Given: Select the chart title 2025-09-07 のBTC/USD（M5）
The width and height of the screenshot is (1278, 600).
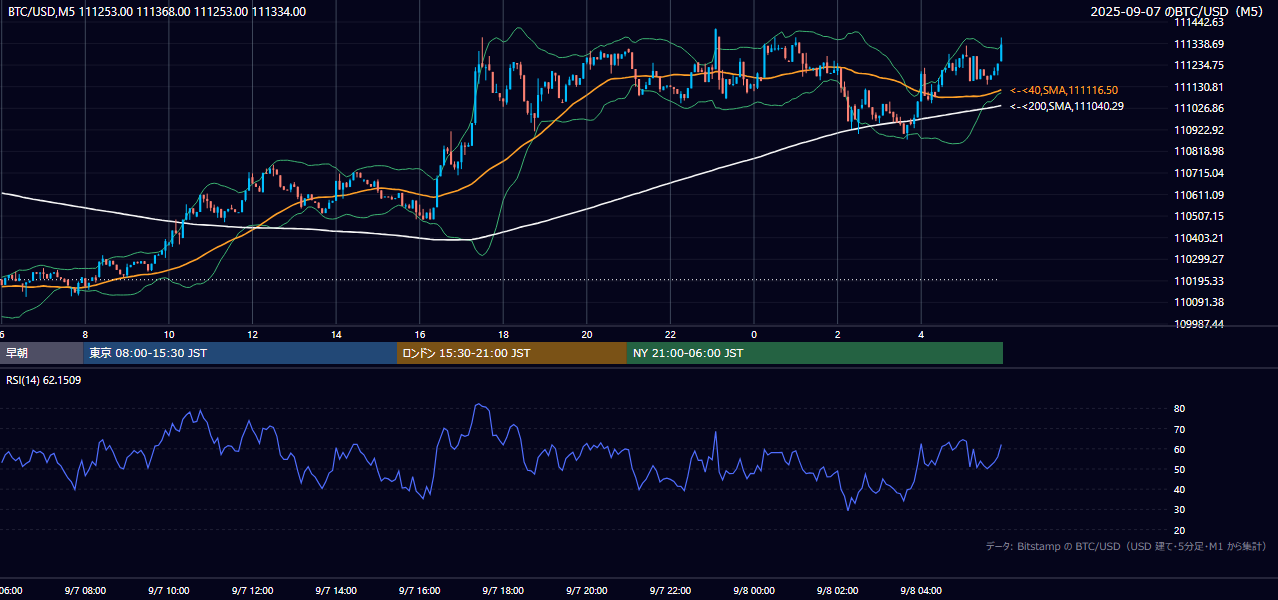Looking at the screenshot, I should 1178,12.
